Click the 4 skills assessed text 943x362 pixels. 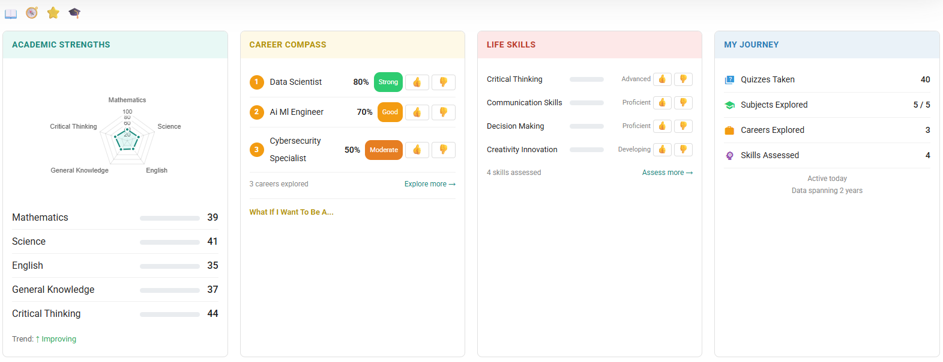coord(514,173)
